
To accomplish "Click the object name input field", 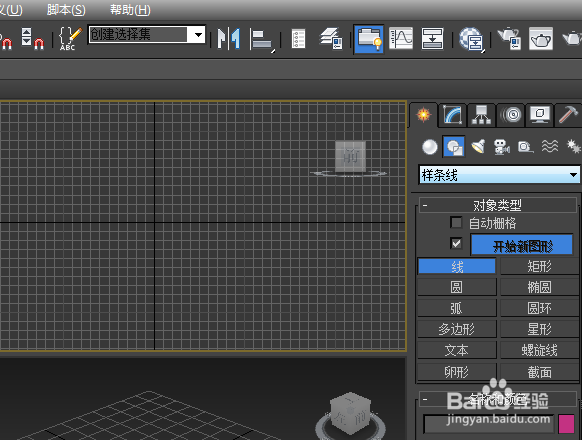I will [488, 424].
